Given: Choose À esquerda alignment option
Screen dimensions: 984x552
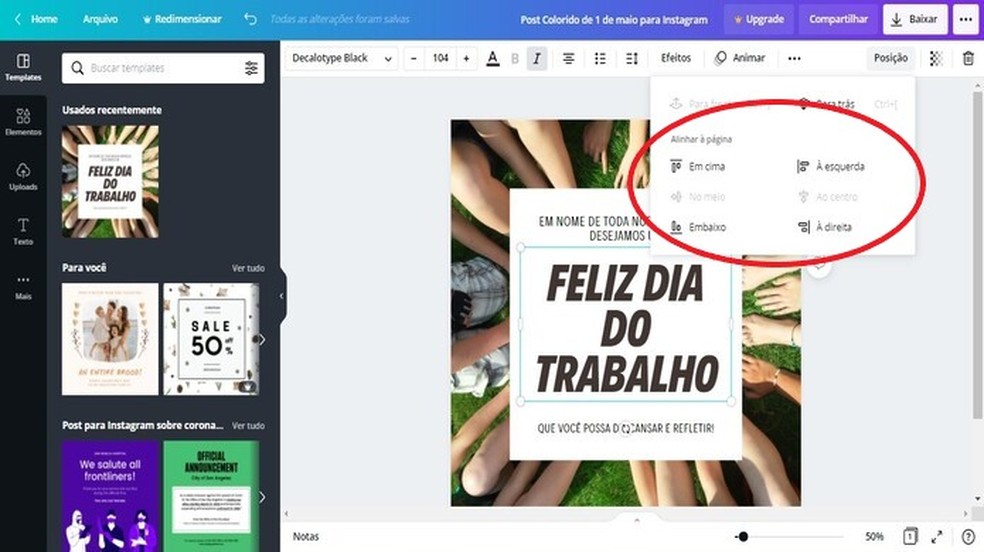Looking at the screenshot, I should click(x=831, y=167).
